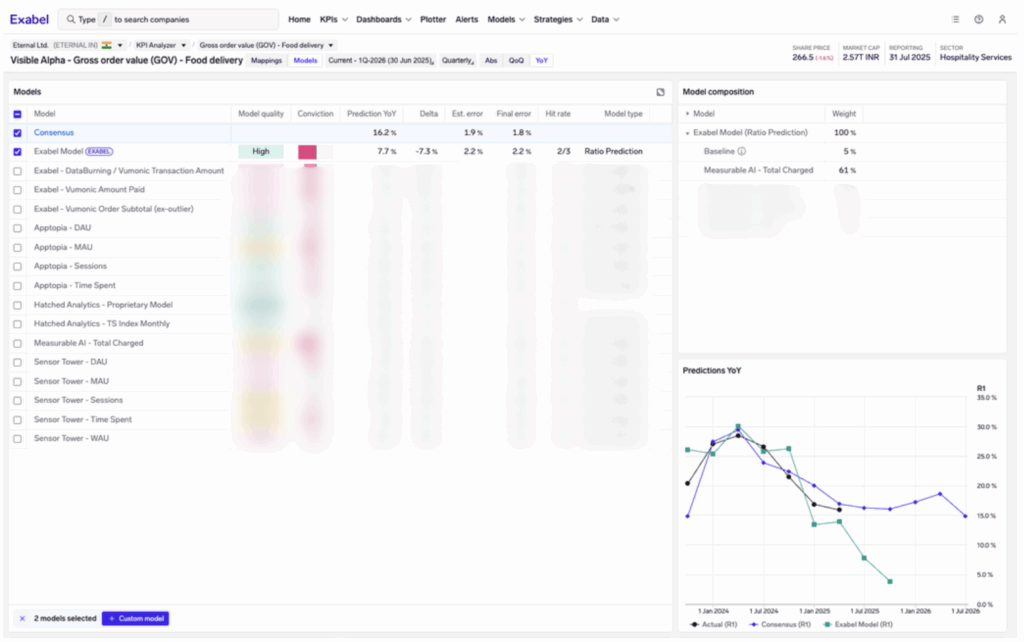Switch to the Models tab under KPI title
Screen dimensions: 1024x642
[x=305, y=61]
